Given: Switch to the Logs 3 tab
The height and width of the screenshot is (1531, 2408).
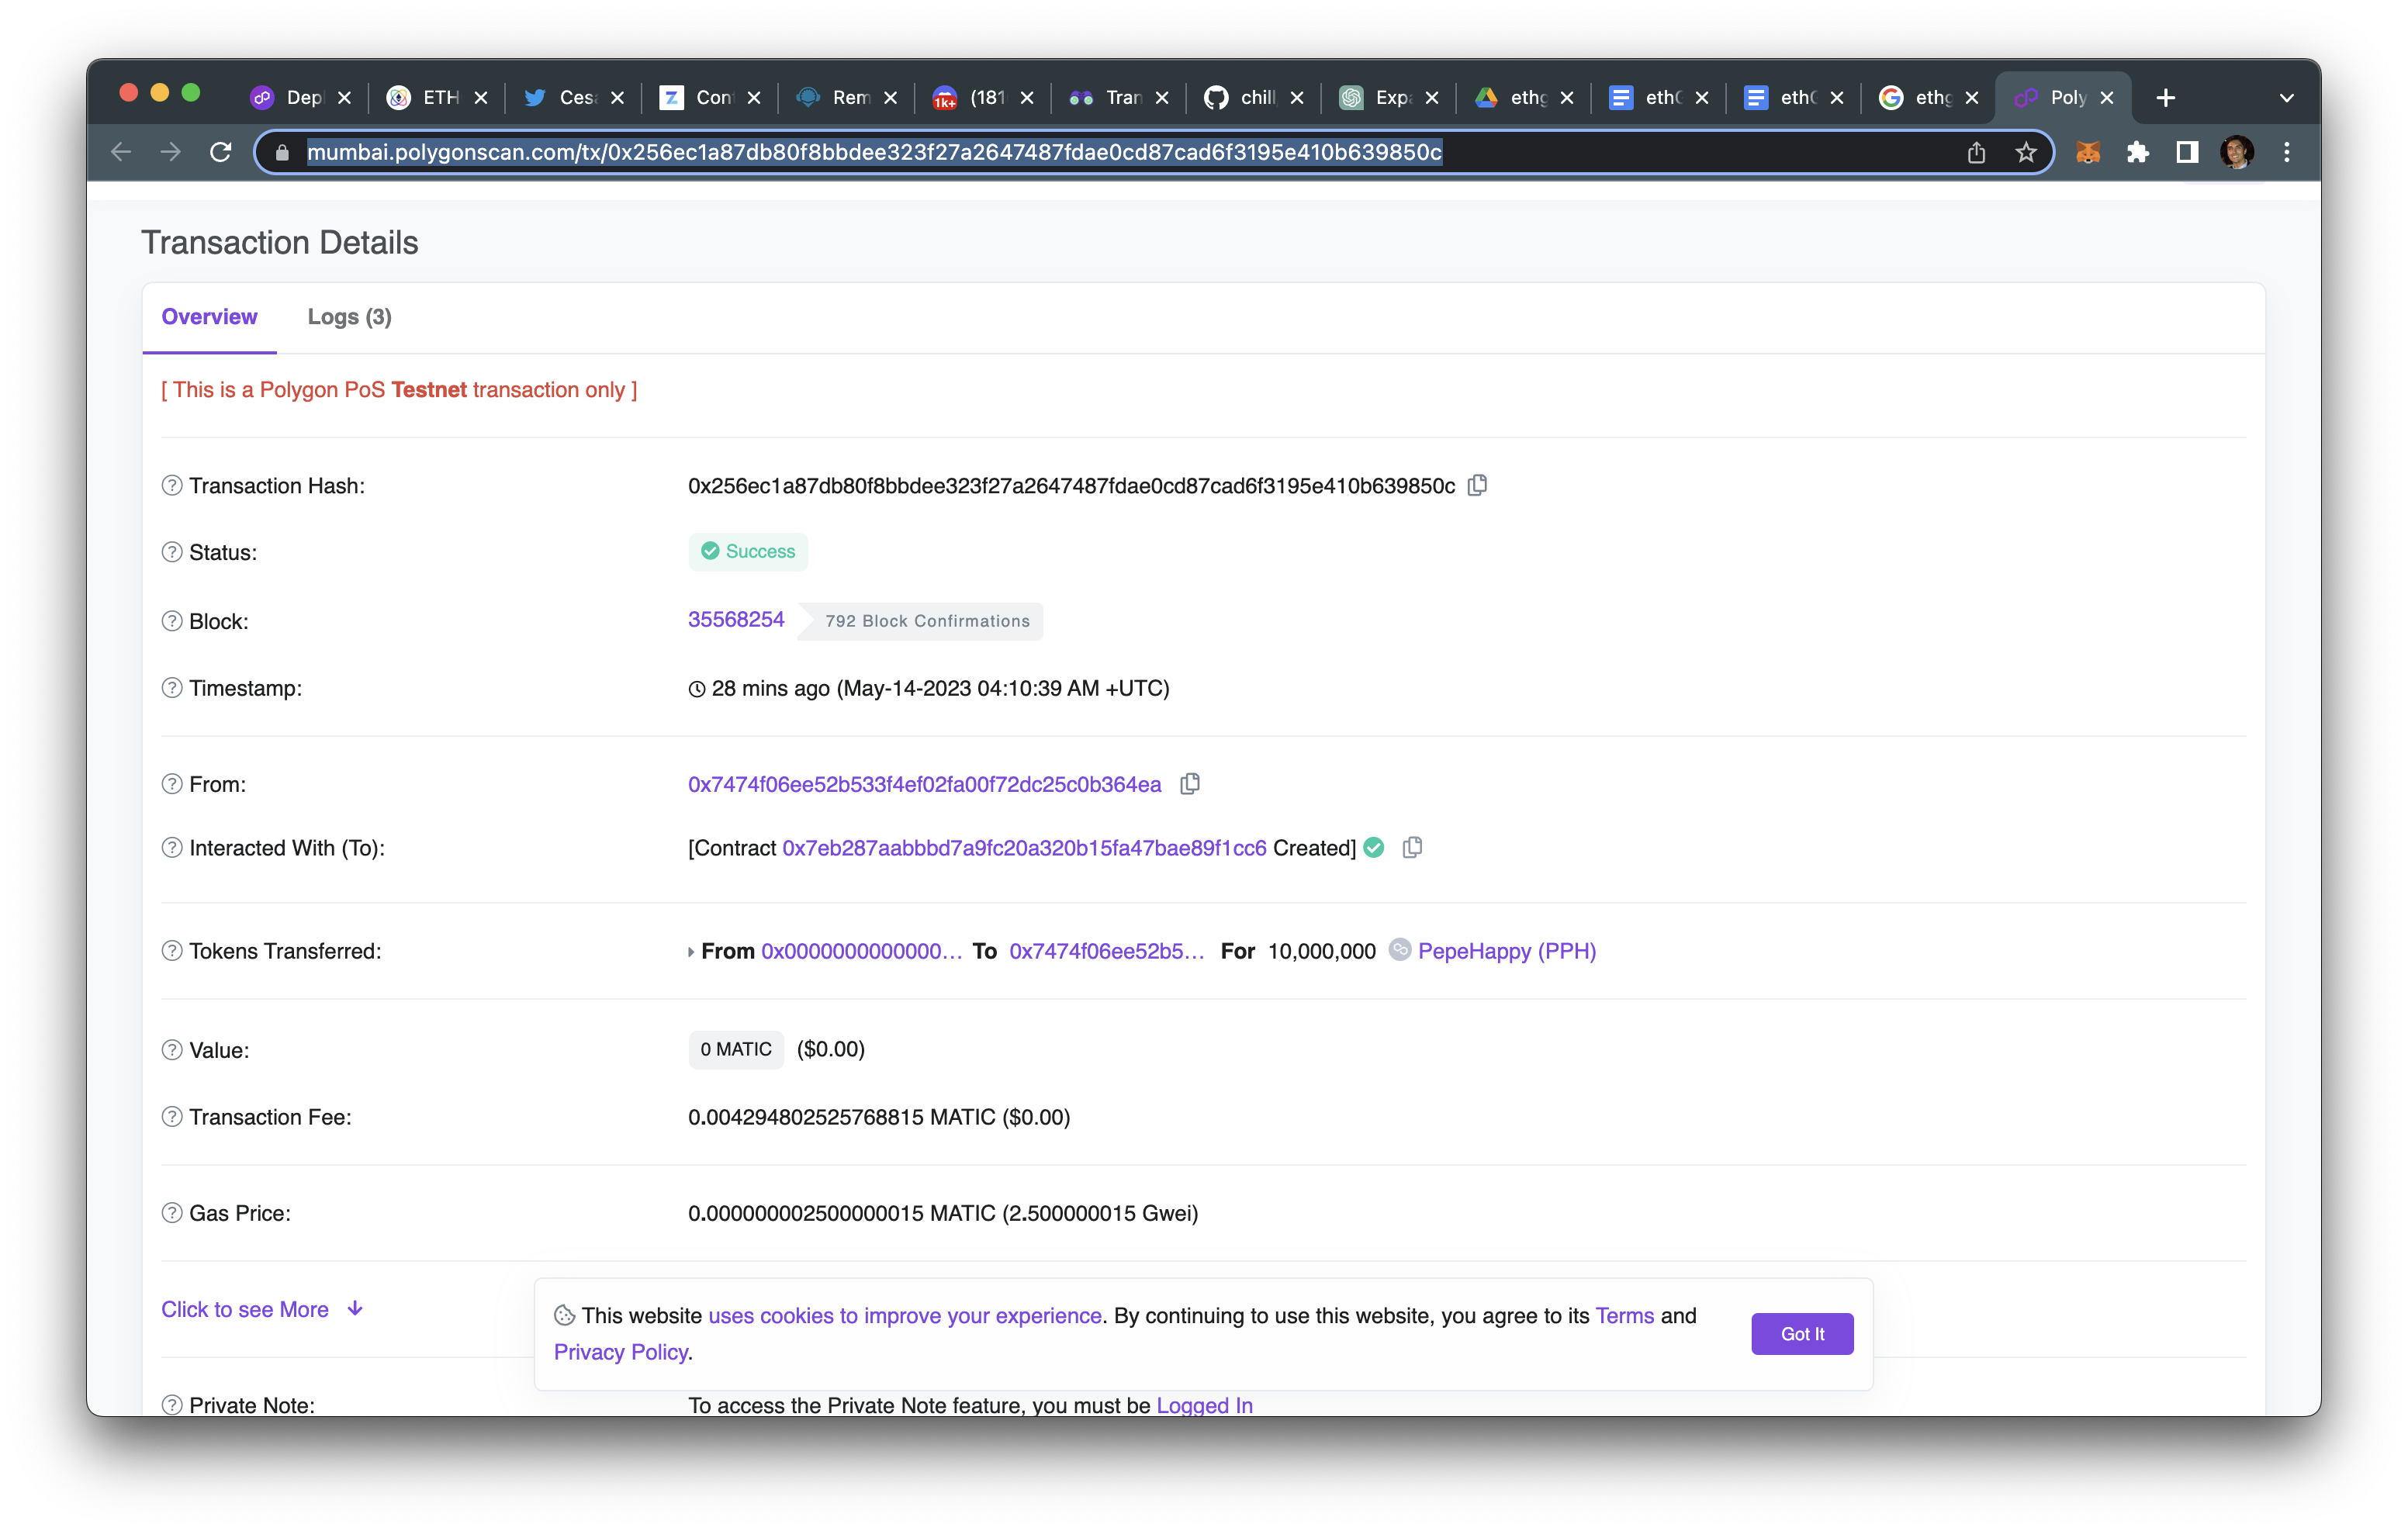Looking at the screenshot, I should (x=349, y=316).
